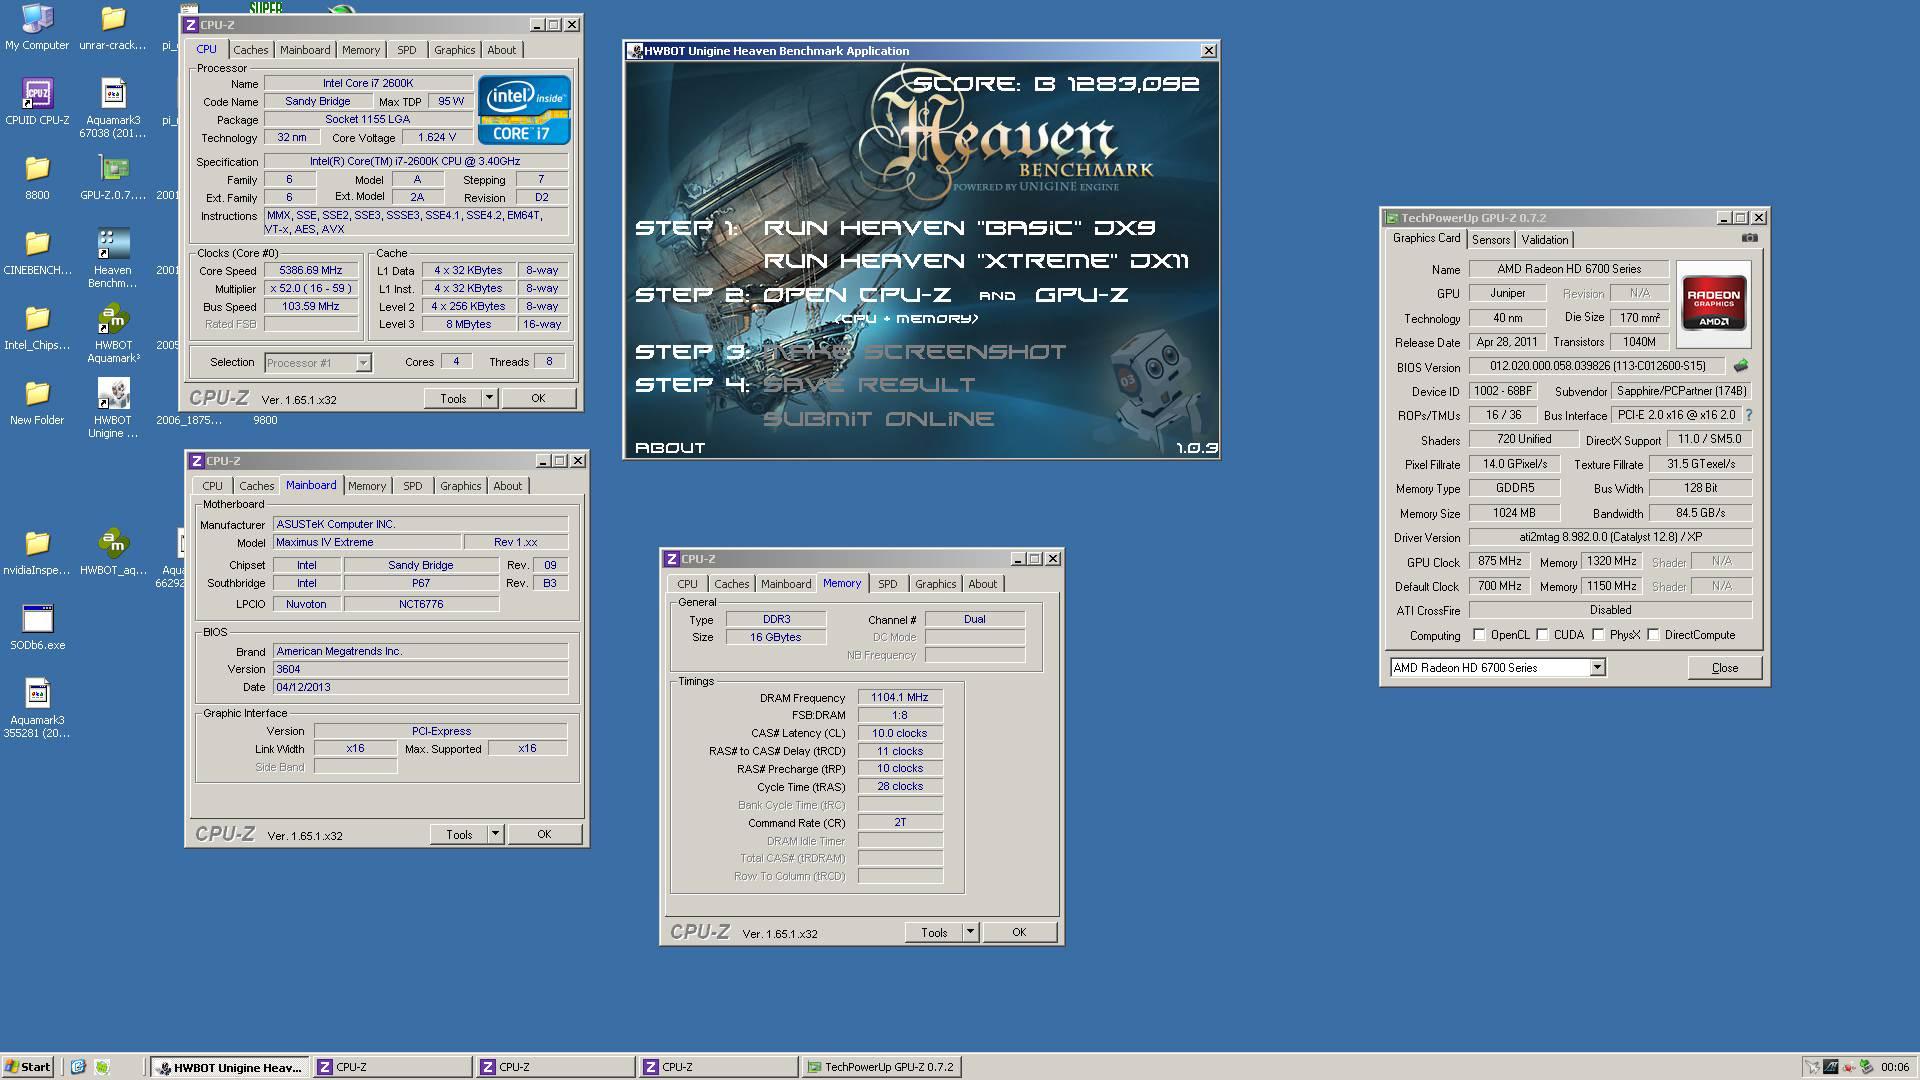The height and width of the screenshot is (1080, 1920).
Task: Open Aquamark3 67038 file icon
Action: click(113, 108)
